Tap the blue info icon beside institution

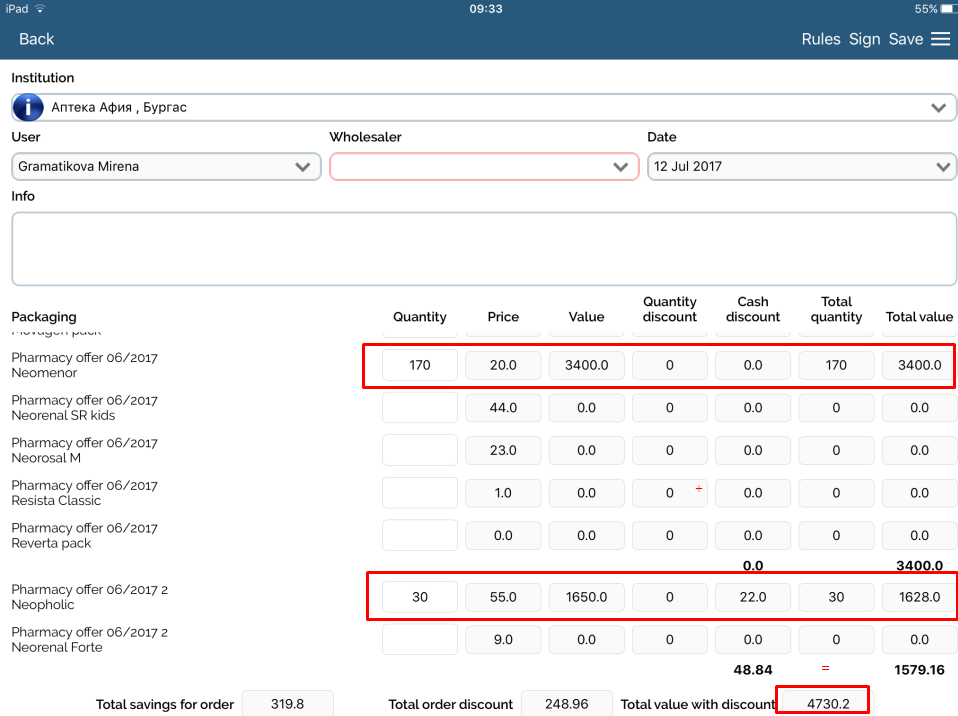coord(28,107)
